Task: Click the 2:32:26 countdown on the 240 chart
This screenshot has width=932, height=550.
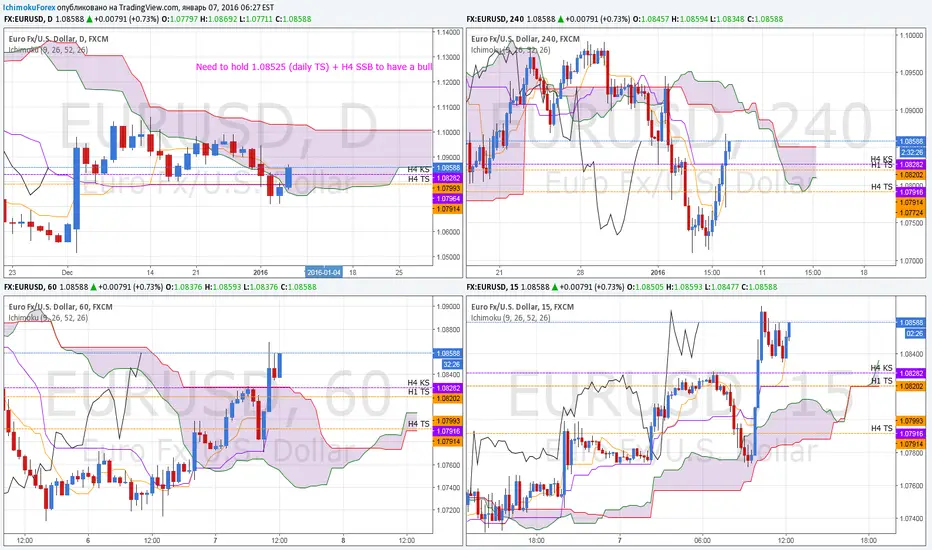Action: click(x=911, y=152)
